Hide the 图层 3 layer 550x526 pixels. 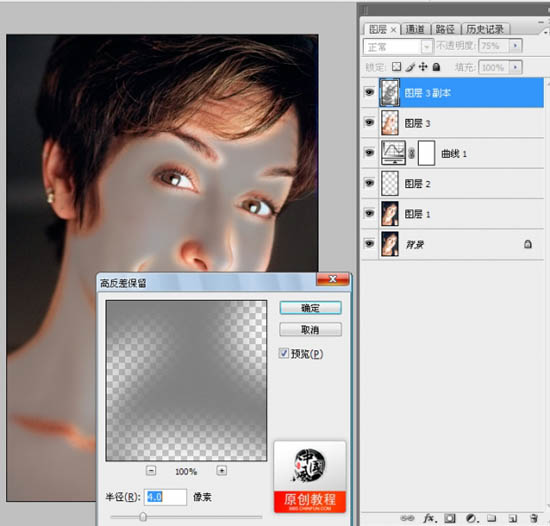click(x=369, y=122)
